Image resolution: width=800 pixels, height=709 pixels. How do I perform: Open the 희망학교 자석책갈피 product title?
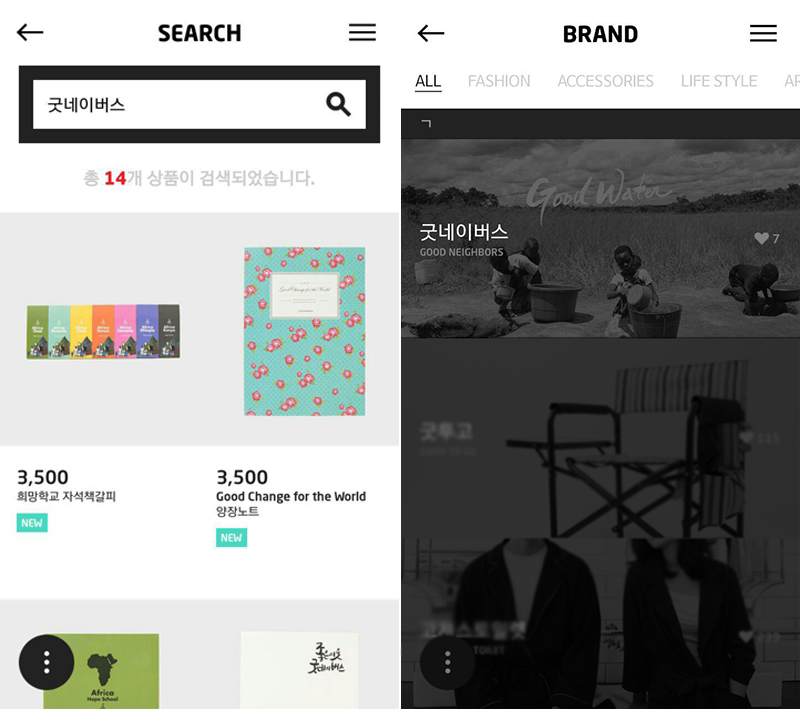(66, 496)
